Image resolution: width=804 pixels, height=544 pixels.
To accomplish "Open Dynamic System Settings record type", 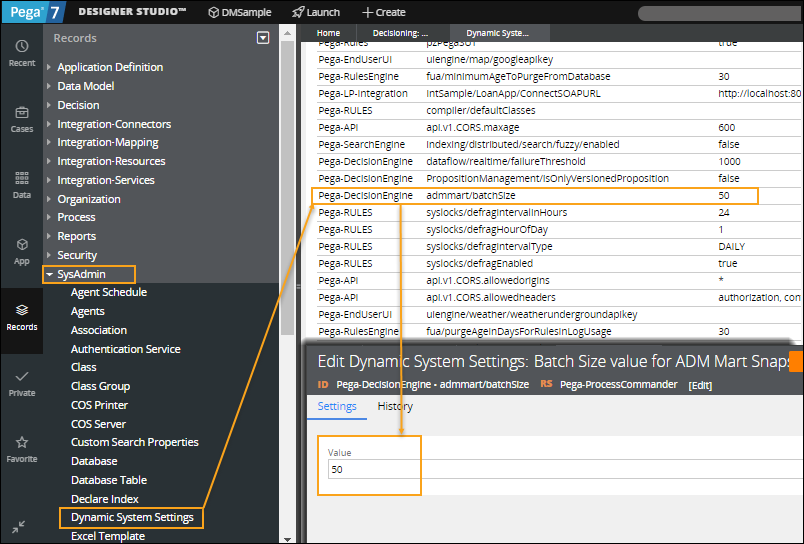I will (132, 517).
